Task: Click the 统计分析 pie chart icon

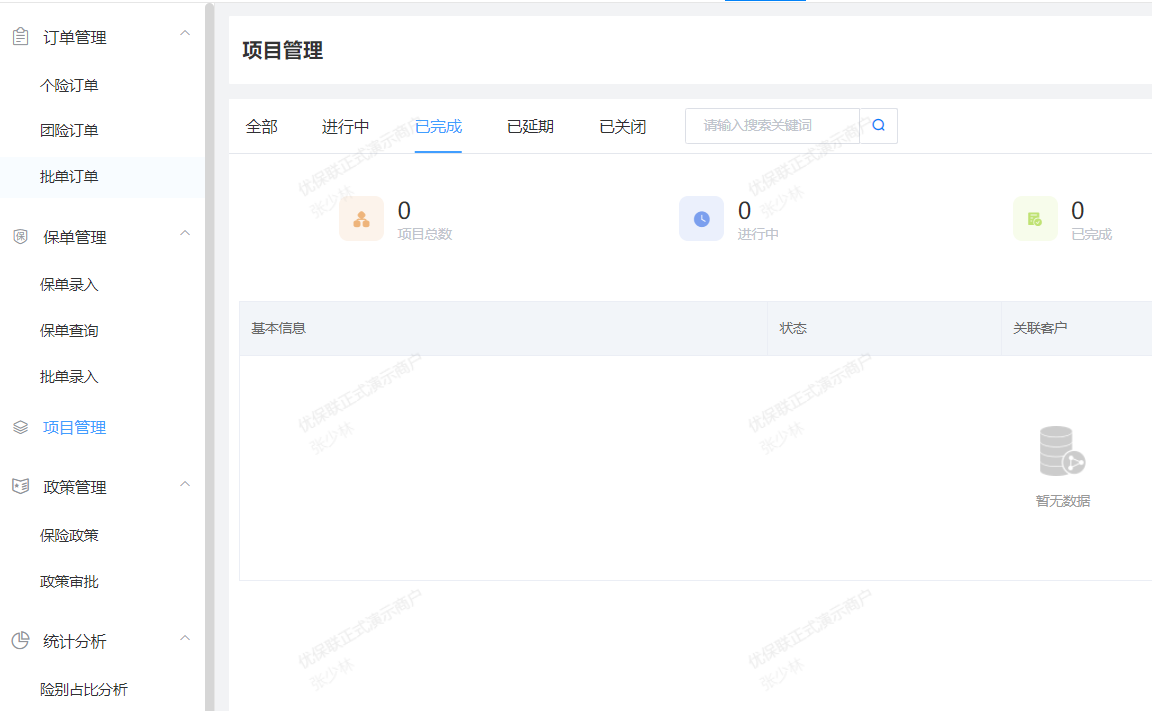Action: click(x=21, y=640)
